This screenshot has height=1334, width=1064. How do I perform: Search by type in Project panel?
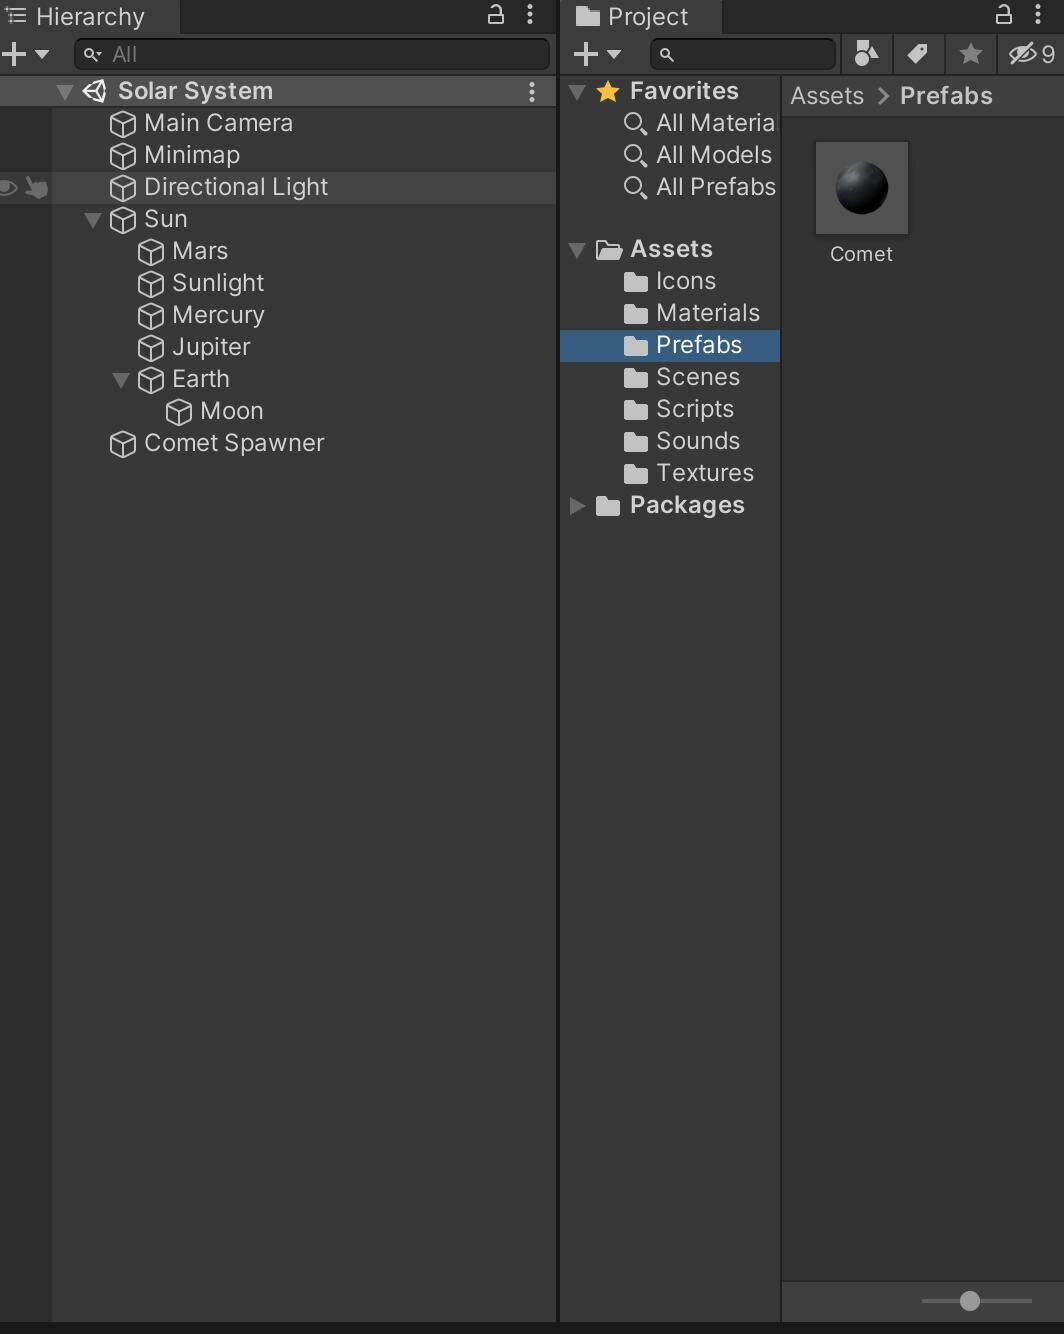867,54
